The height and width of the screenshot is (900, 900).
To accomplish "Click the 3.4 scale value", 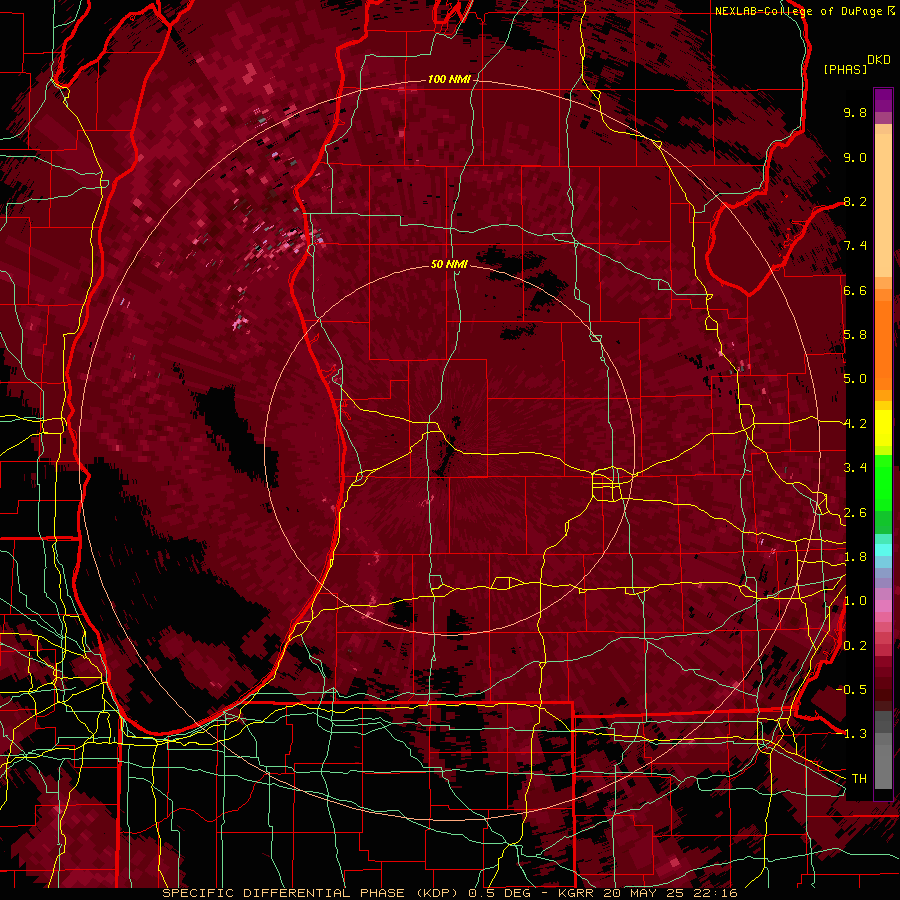I will 855,468.
